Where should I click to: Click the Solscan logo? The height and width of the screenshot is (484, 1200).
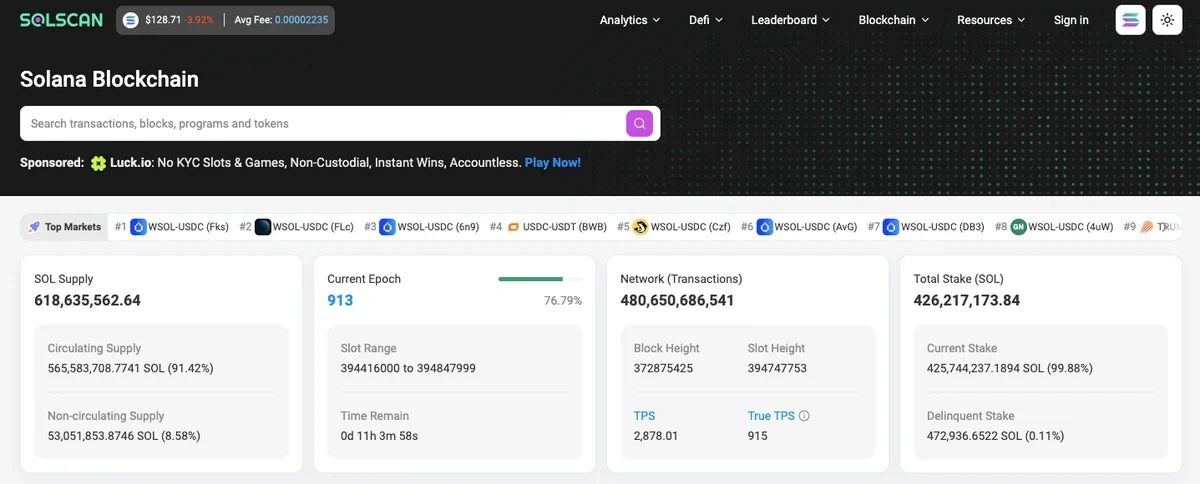61,20
